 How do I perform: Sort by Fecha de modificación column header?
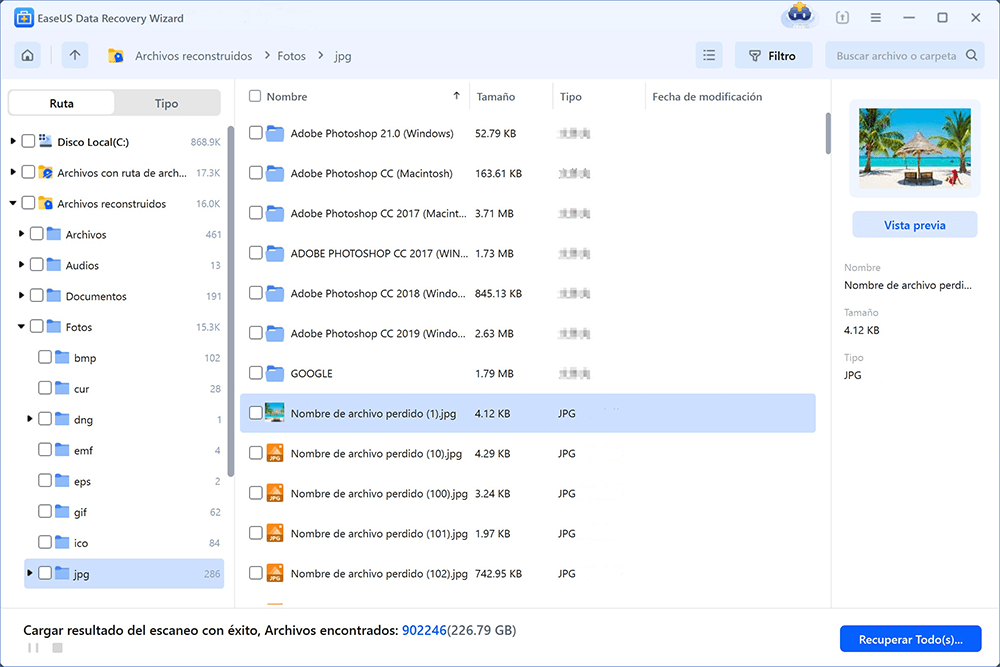(707, 96)
